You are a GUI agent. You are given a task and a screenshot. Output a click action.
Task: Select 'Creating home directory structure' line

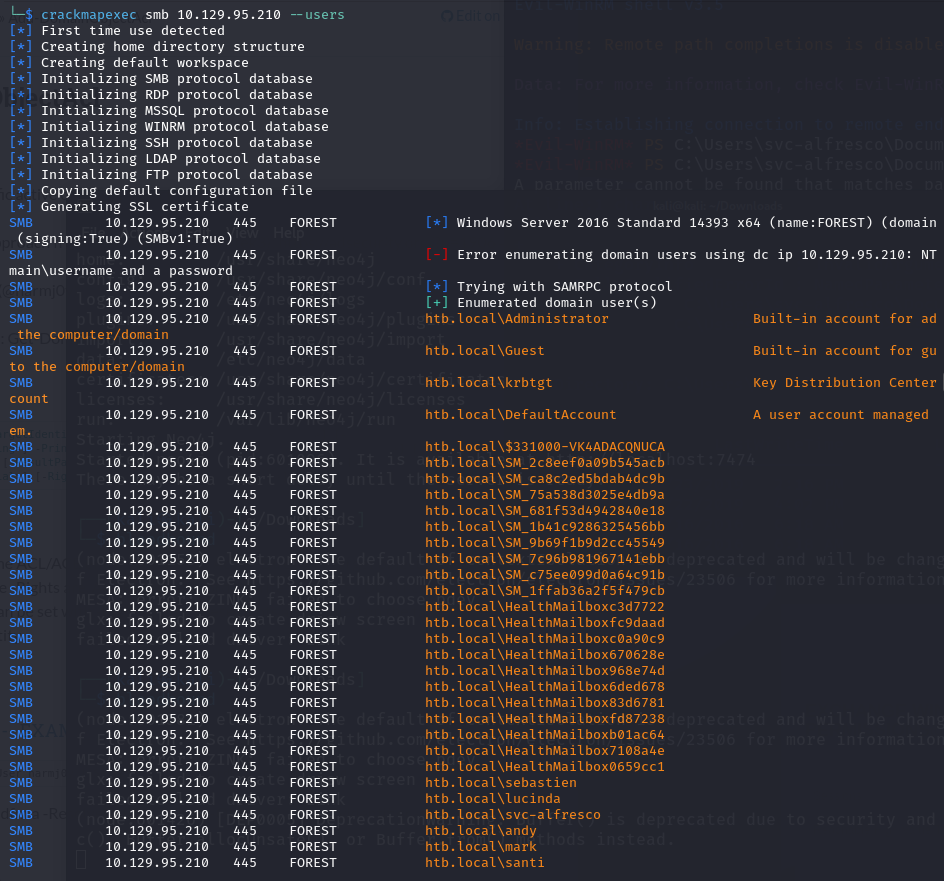coord(172,46)
